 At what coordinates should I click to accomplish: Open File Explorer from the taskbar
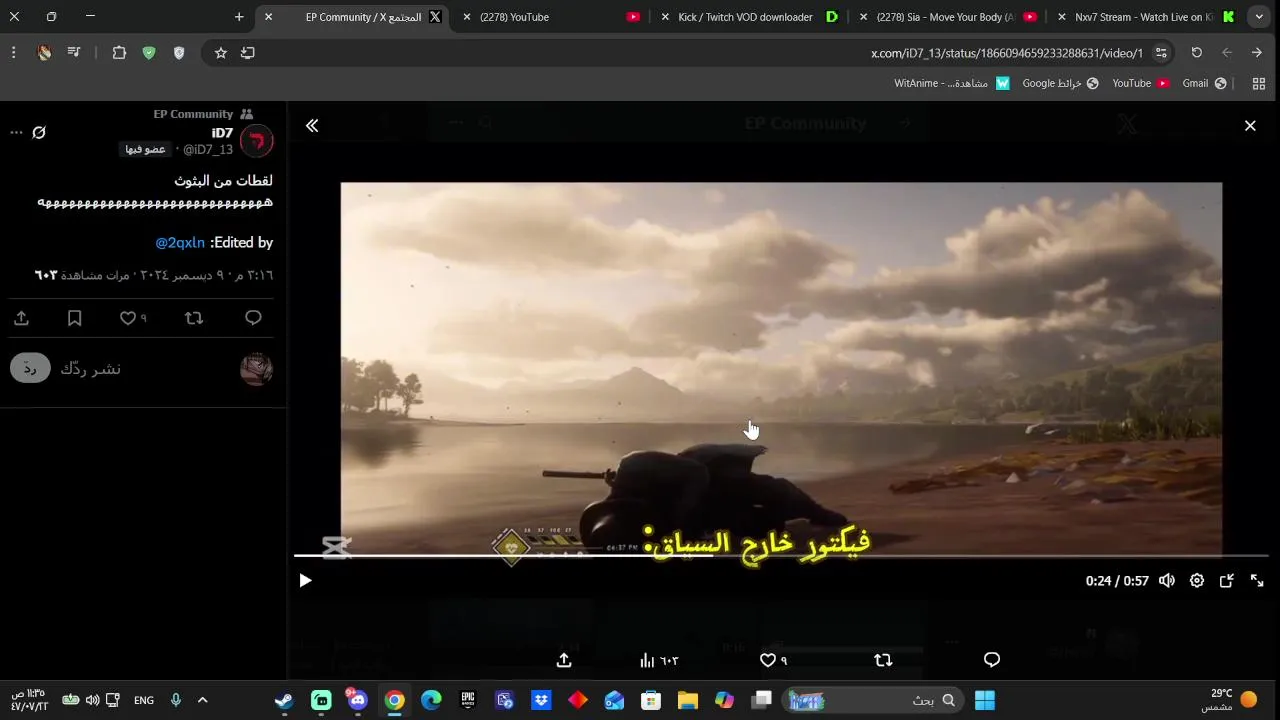687,700
